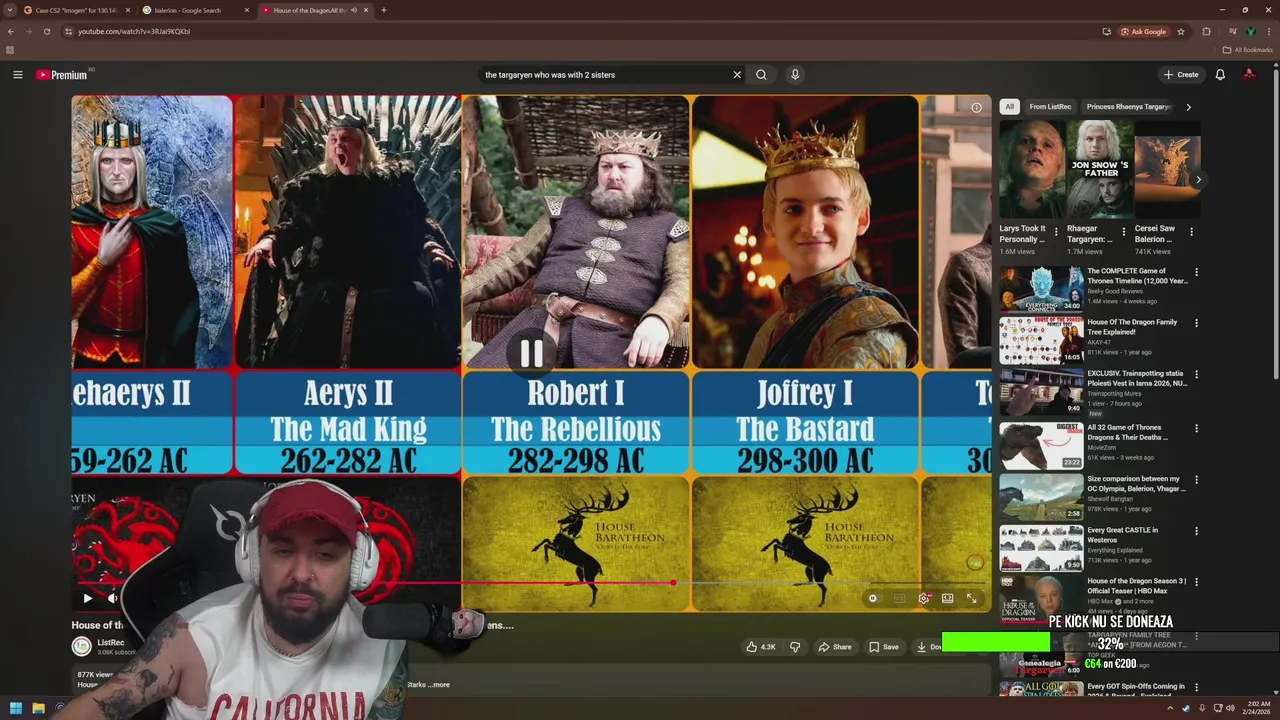Image resolution: width=1280 pixels, height=720 pixels.
Task: Open options for Rhaegar Targaryen short
Action: [x=1123, y=232]
